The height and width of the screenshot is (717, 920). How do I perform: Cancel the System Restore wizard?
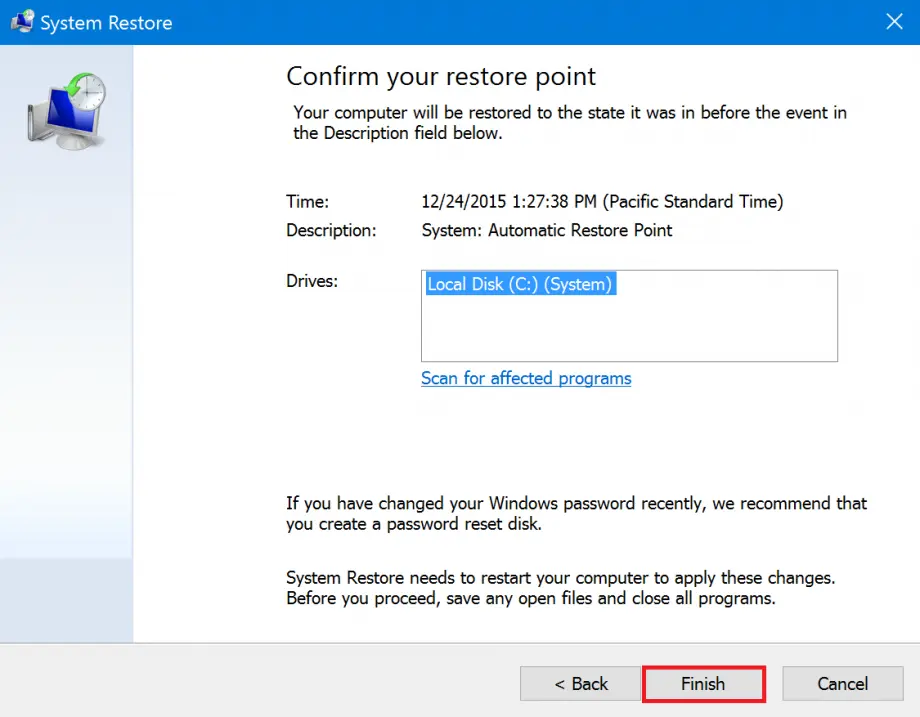click(843, 684)
